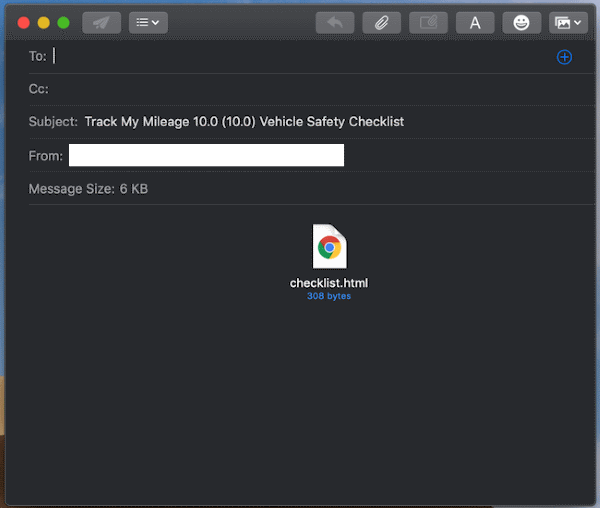Close the compose window with the red button
Viewport: 600px width, 508px height.
click(x=23, y=22)
